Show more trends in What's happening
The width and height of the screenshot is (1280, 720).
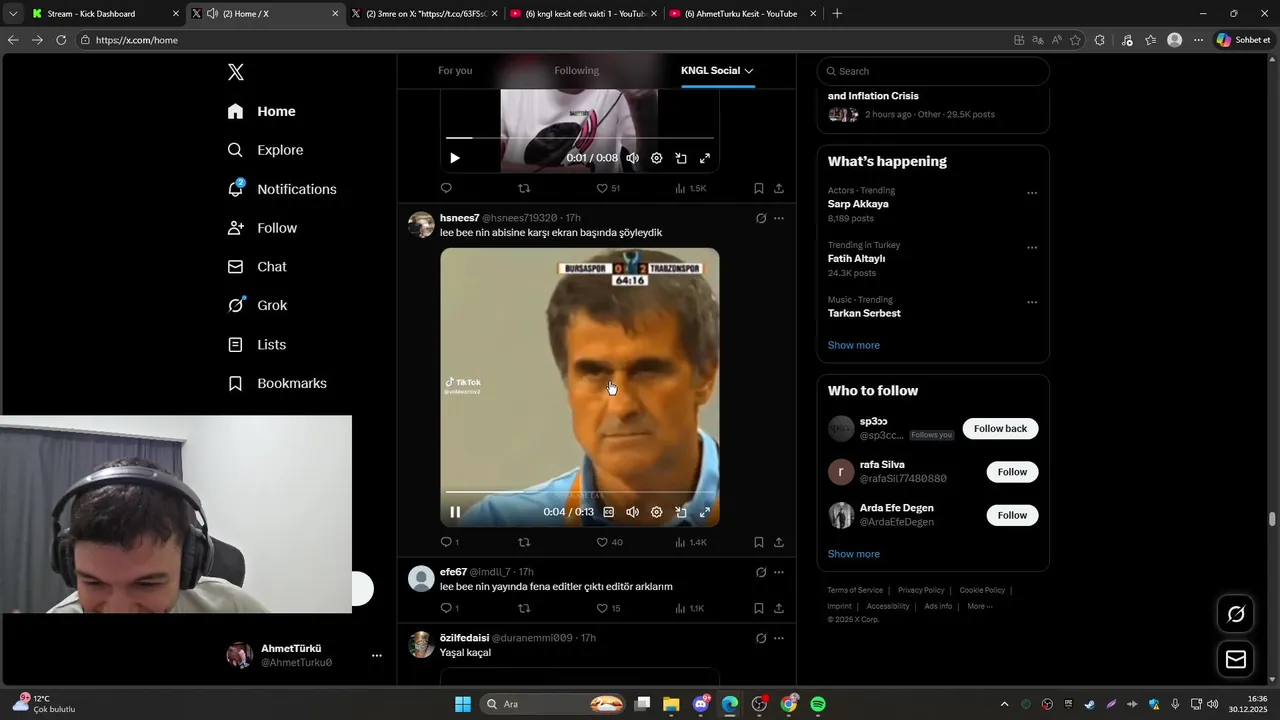pos(854,345)
